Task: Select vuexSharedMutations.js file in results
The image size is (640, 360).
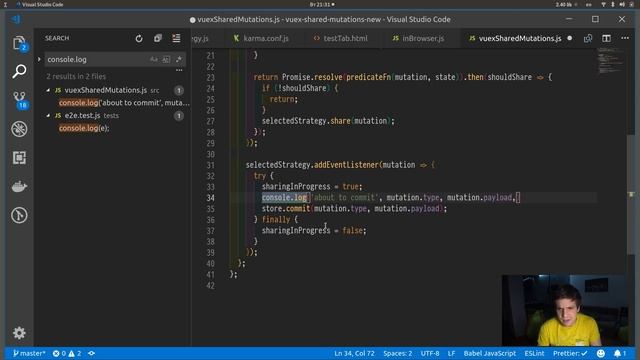Action: click(106, 90)
